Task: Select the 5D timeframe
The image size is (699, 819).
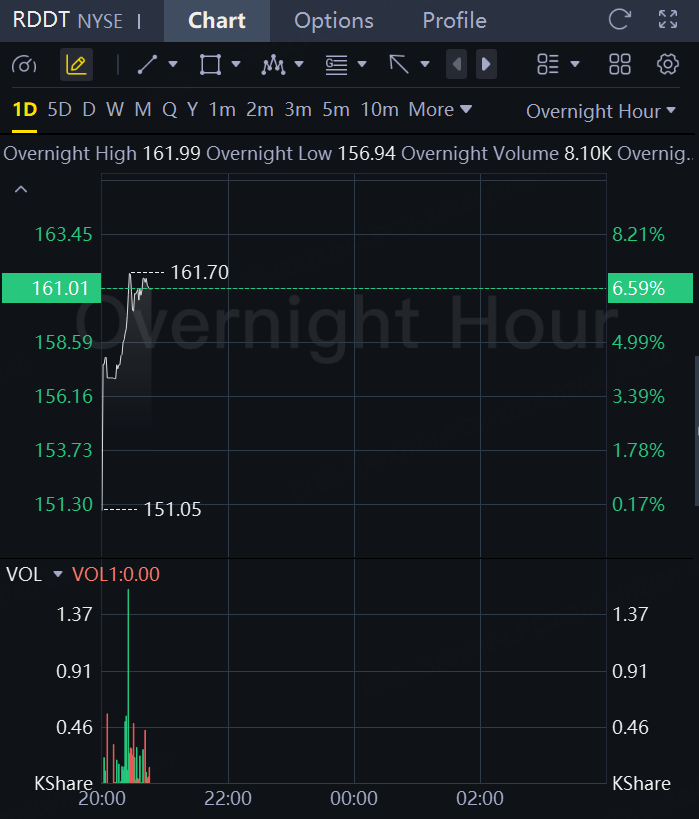Action: pyautogui.click(x=60, y=109)
